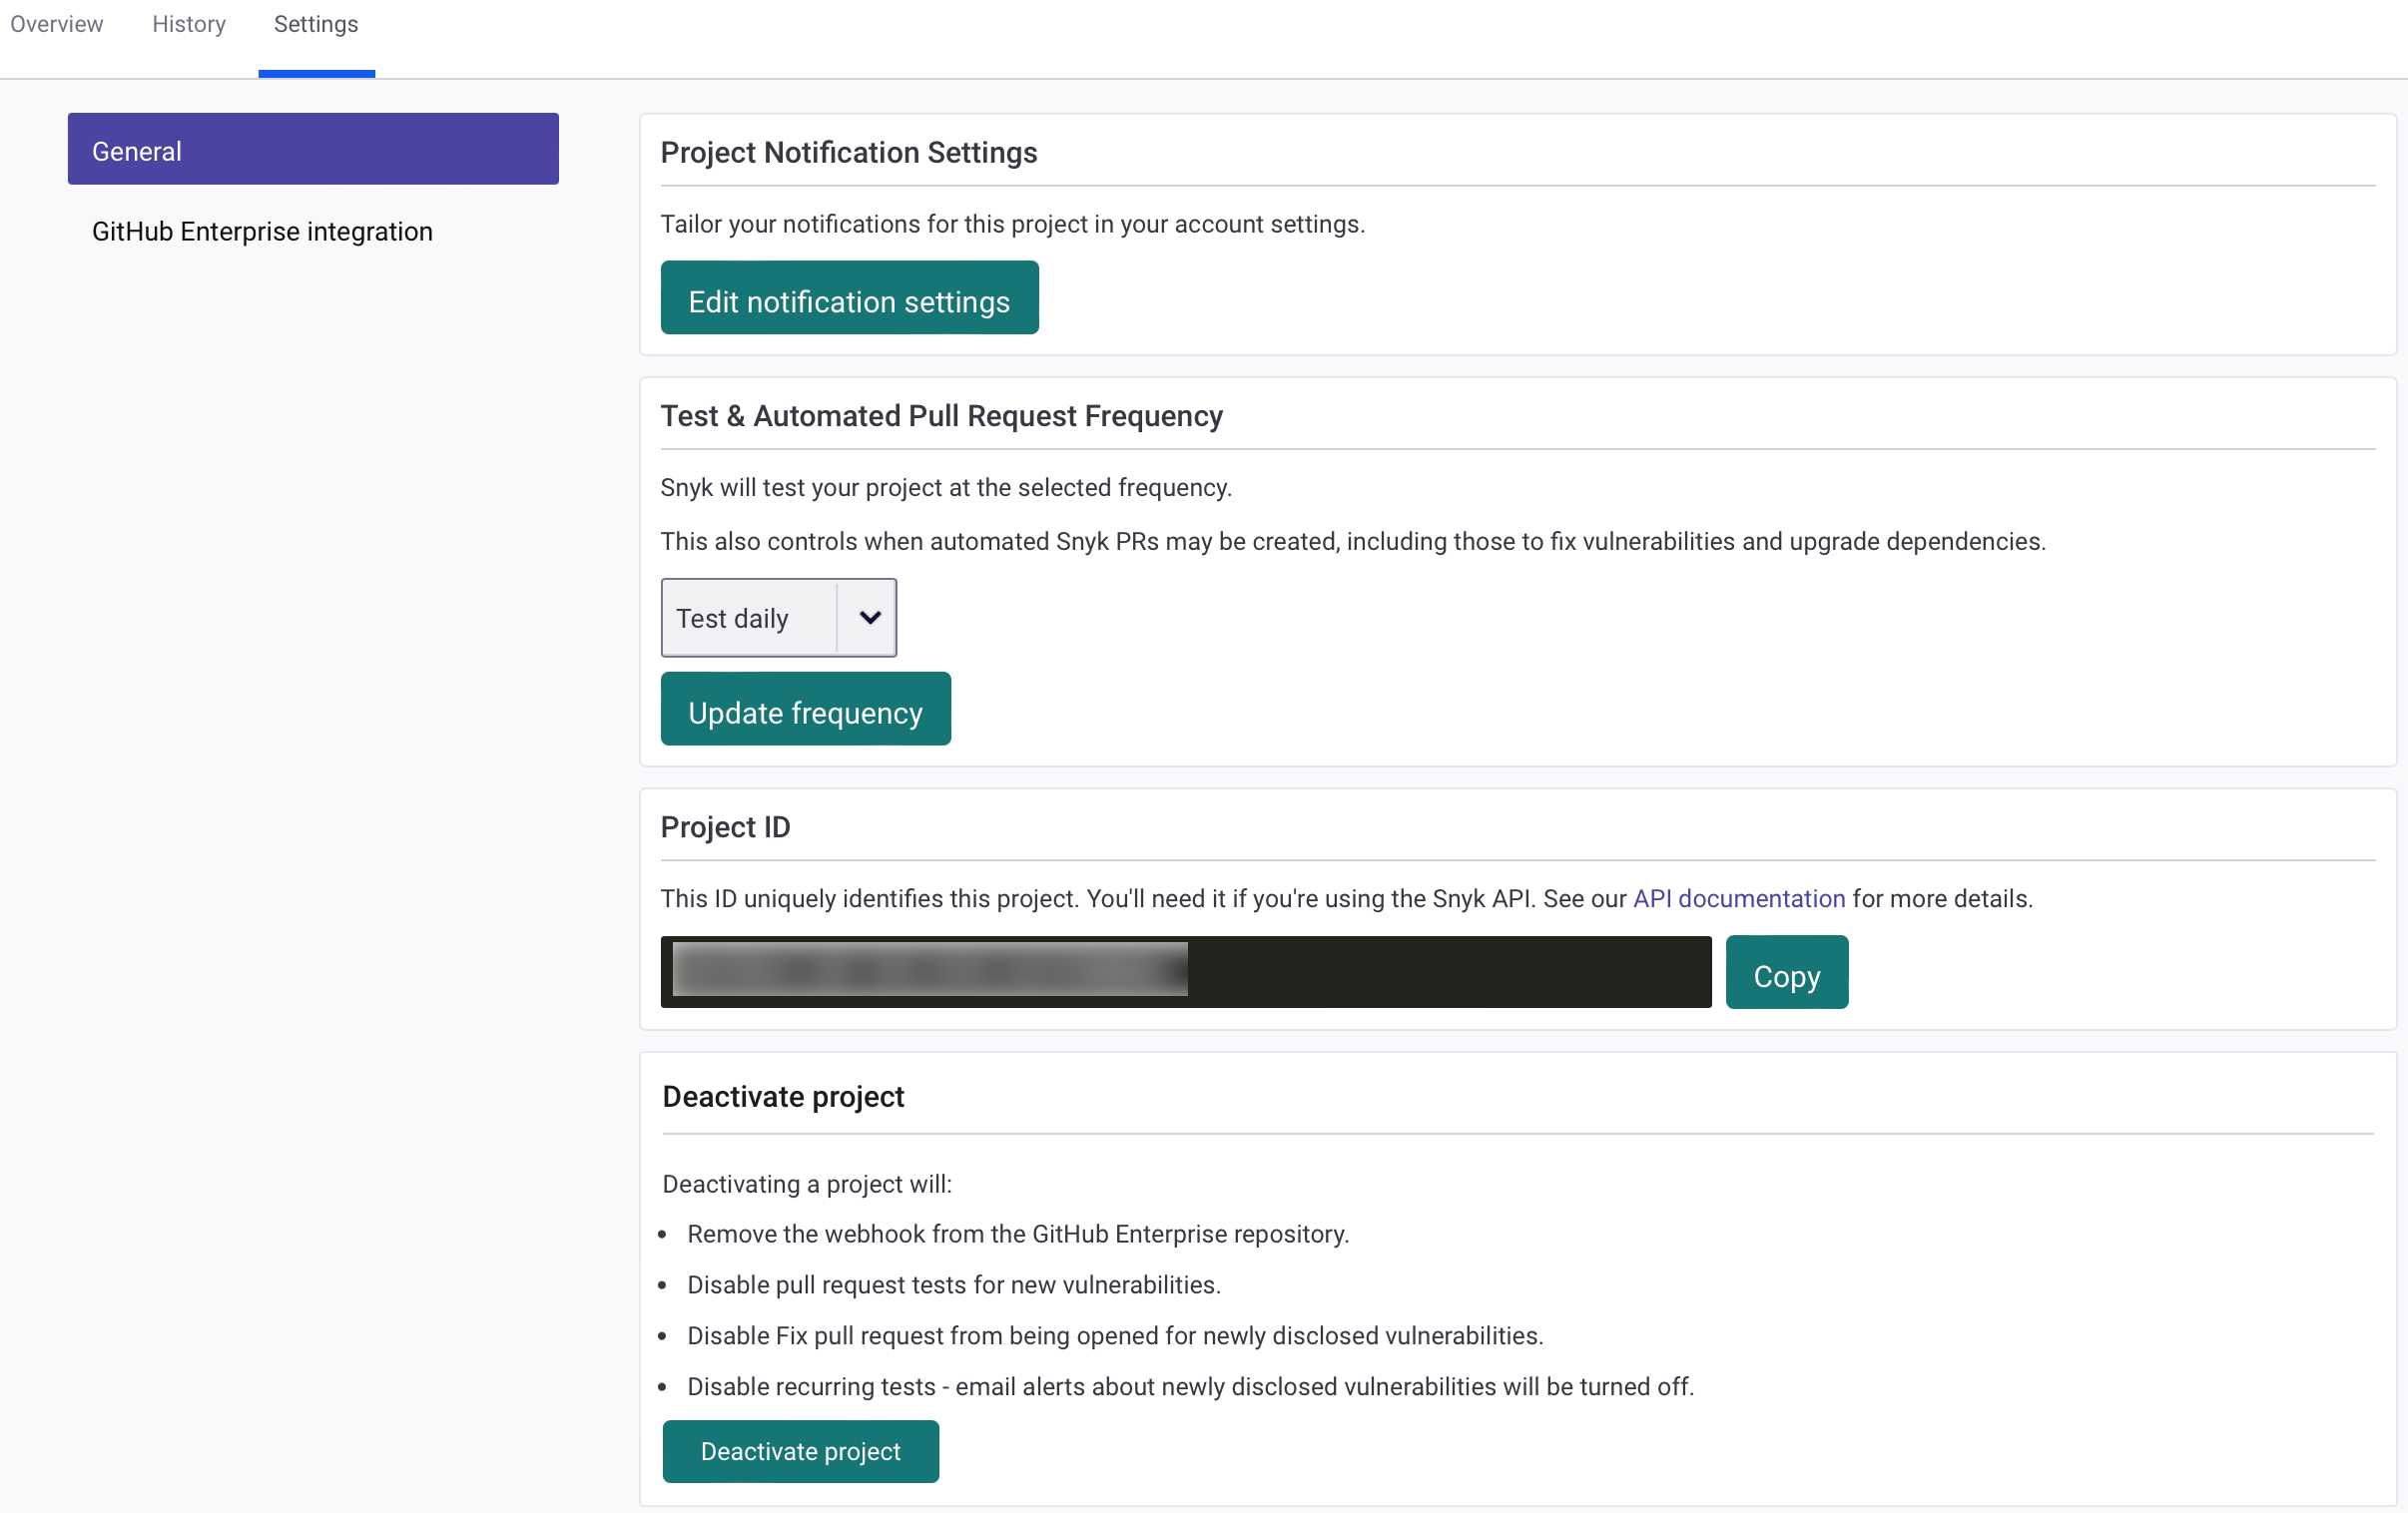Image resolution: width=2408 pixels, height=1513 pixels.
Task: Click the Project ID section heading
Action: [x=725, y=827]
